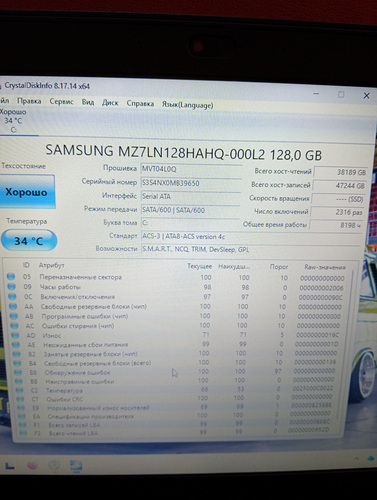Click raw value 002F000C0022 in Температура row

(x=313, y=388)
